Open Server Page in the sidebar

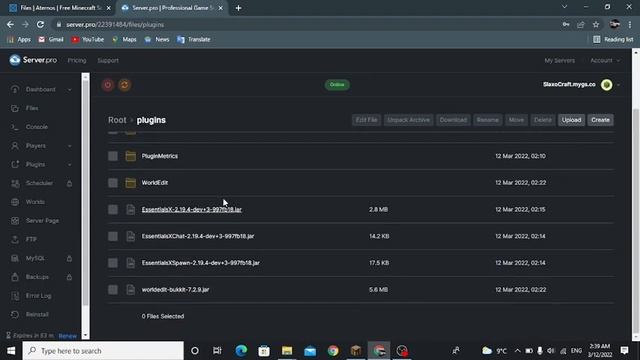42,221
